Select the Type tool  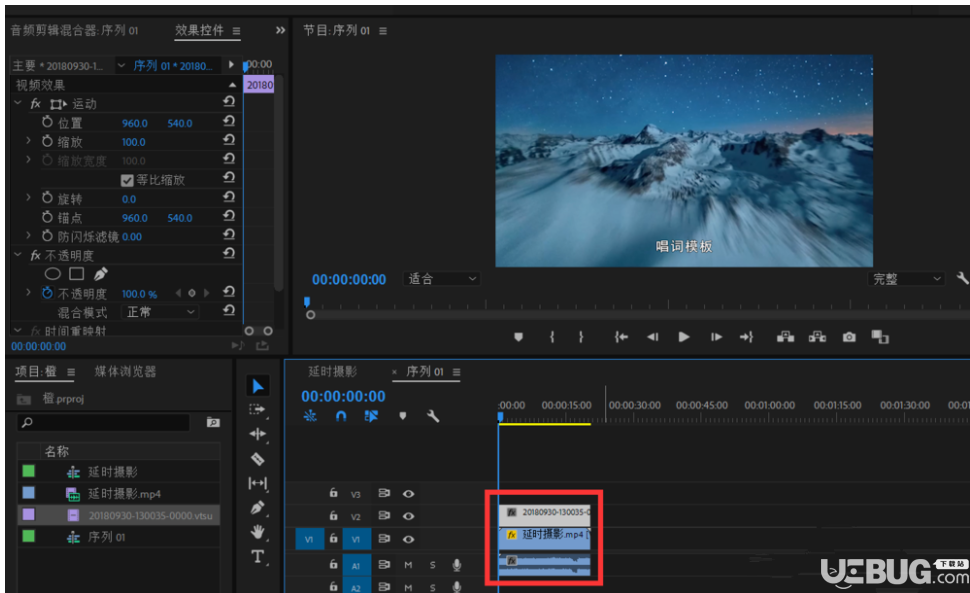257,557
